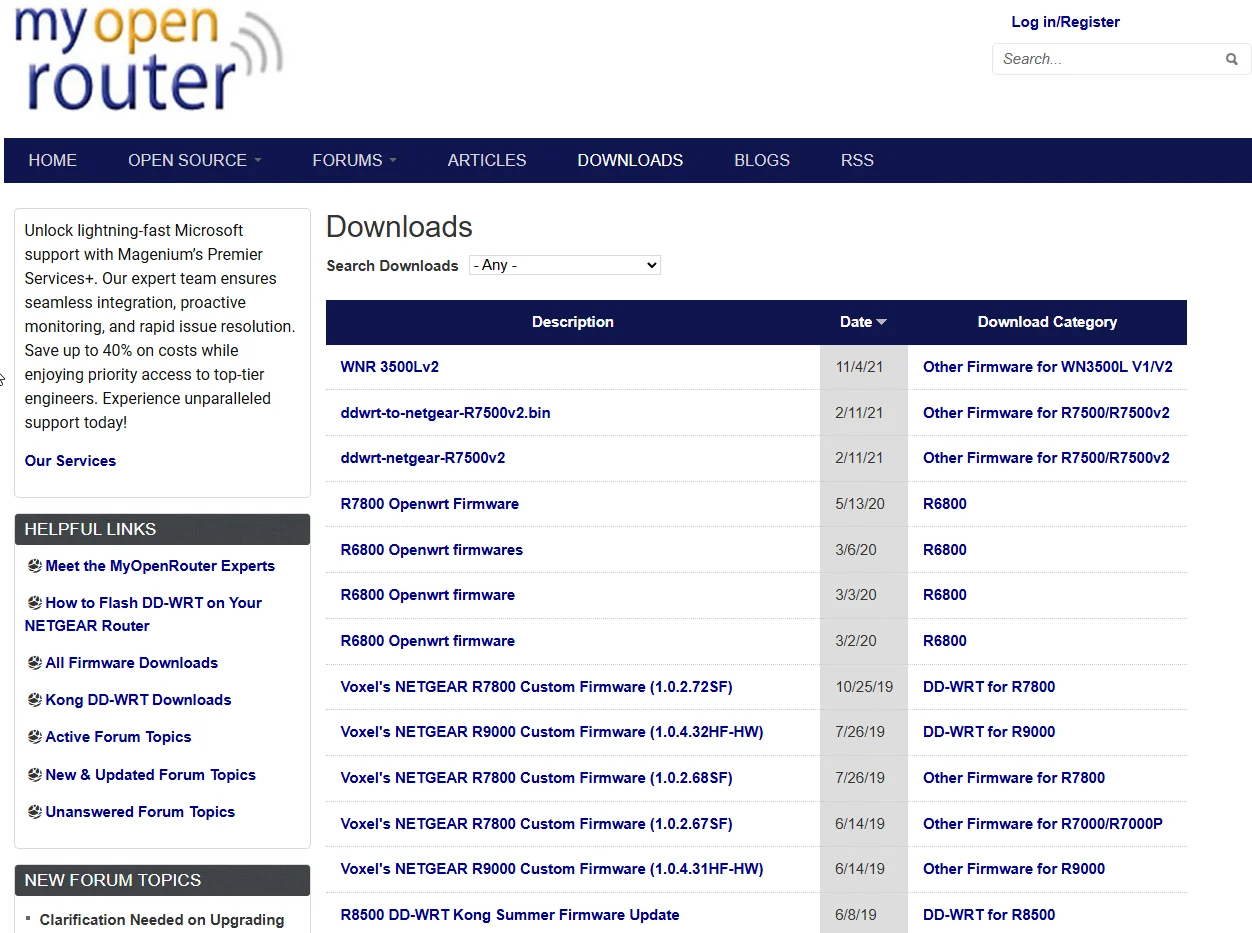Click the Our Services link

70,460
